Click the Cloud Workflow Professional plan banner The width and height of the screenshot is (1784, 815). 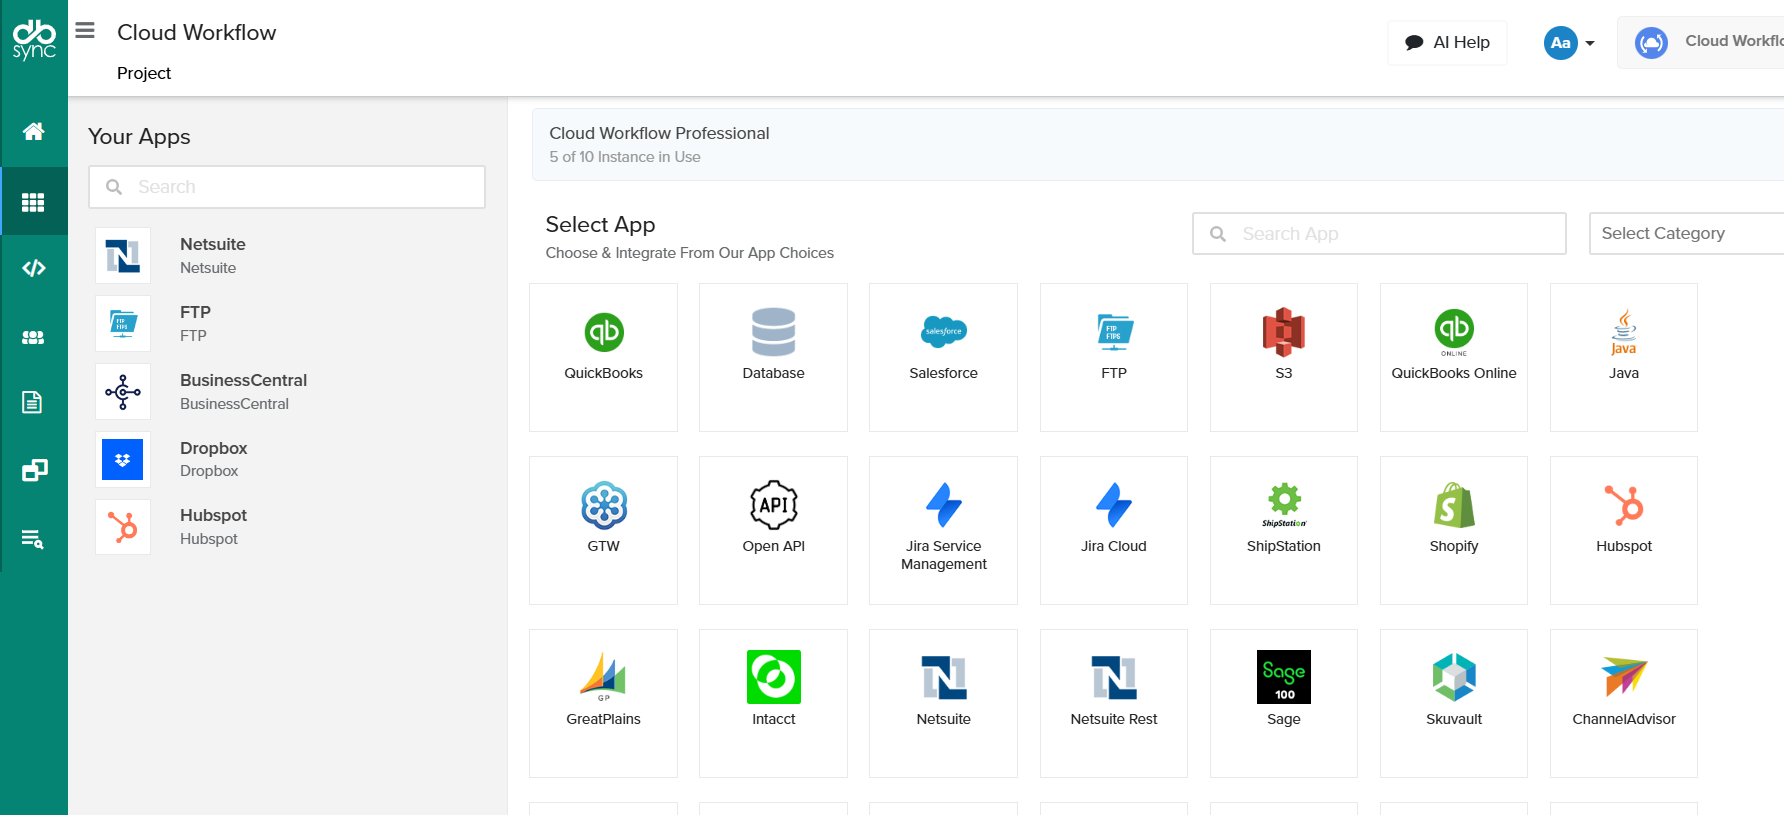coord(1158,144)
